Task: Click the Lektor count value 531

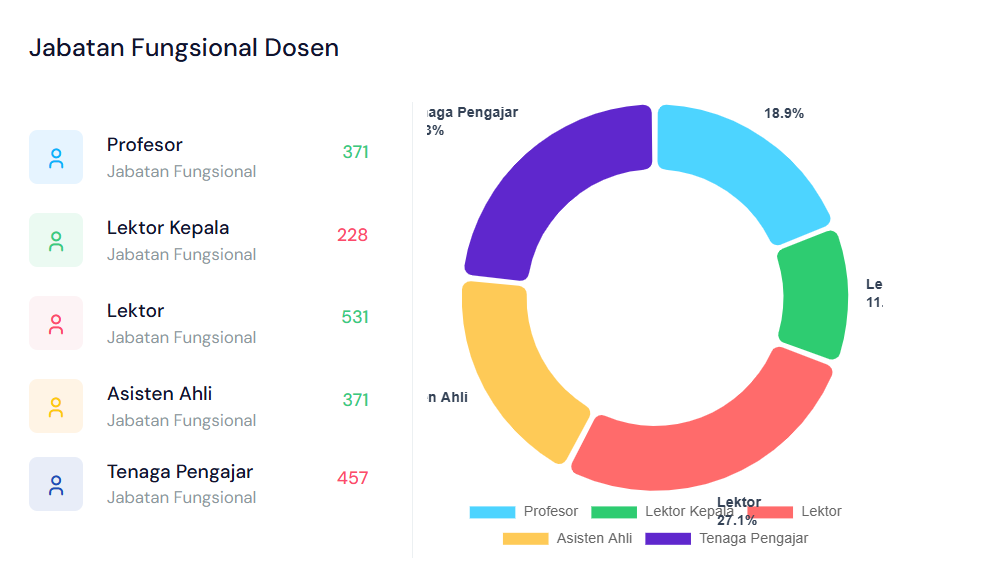Action: [355, 317]
